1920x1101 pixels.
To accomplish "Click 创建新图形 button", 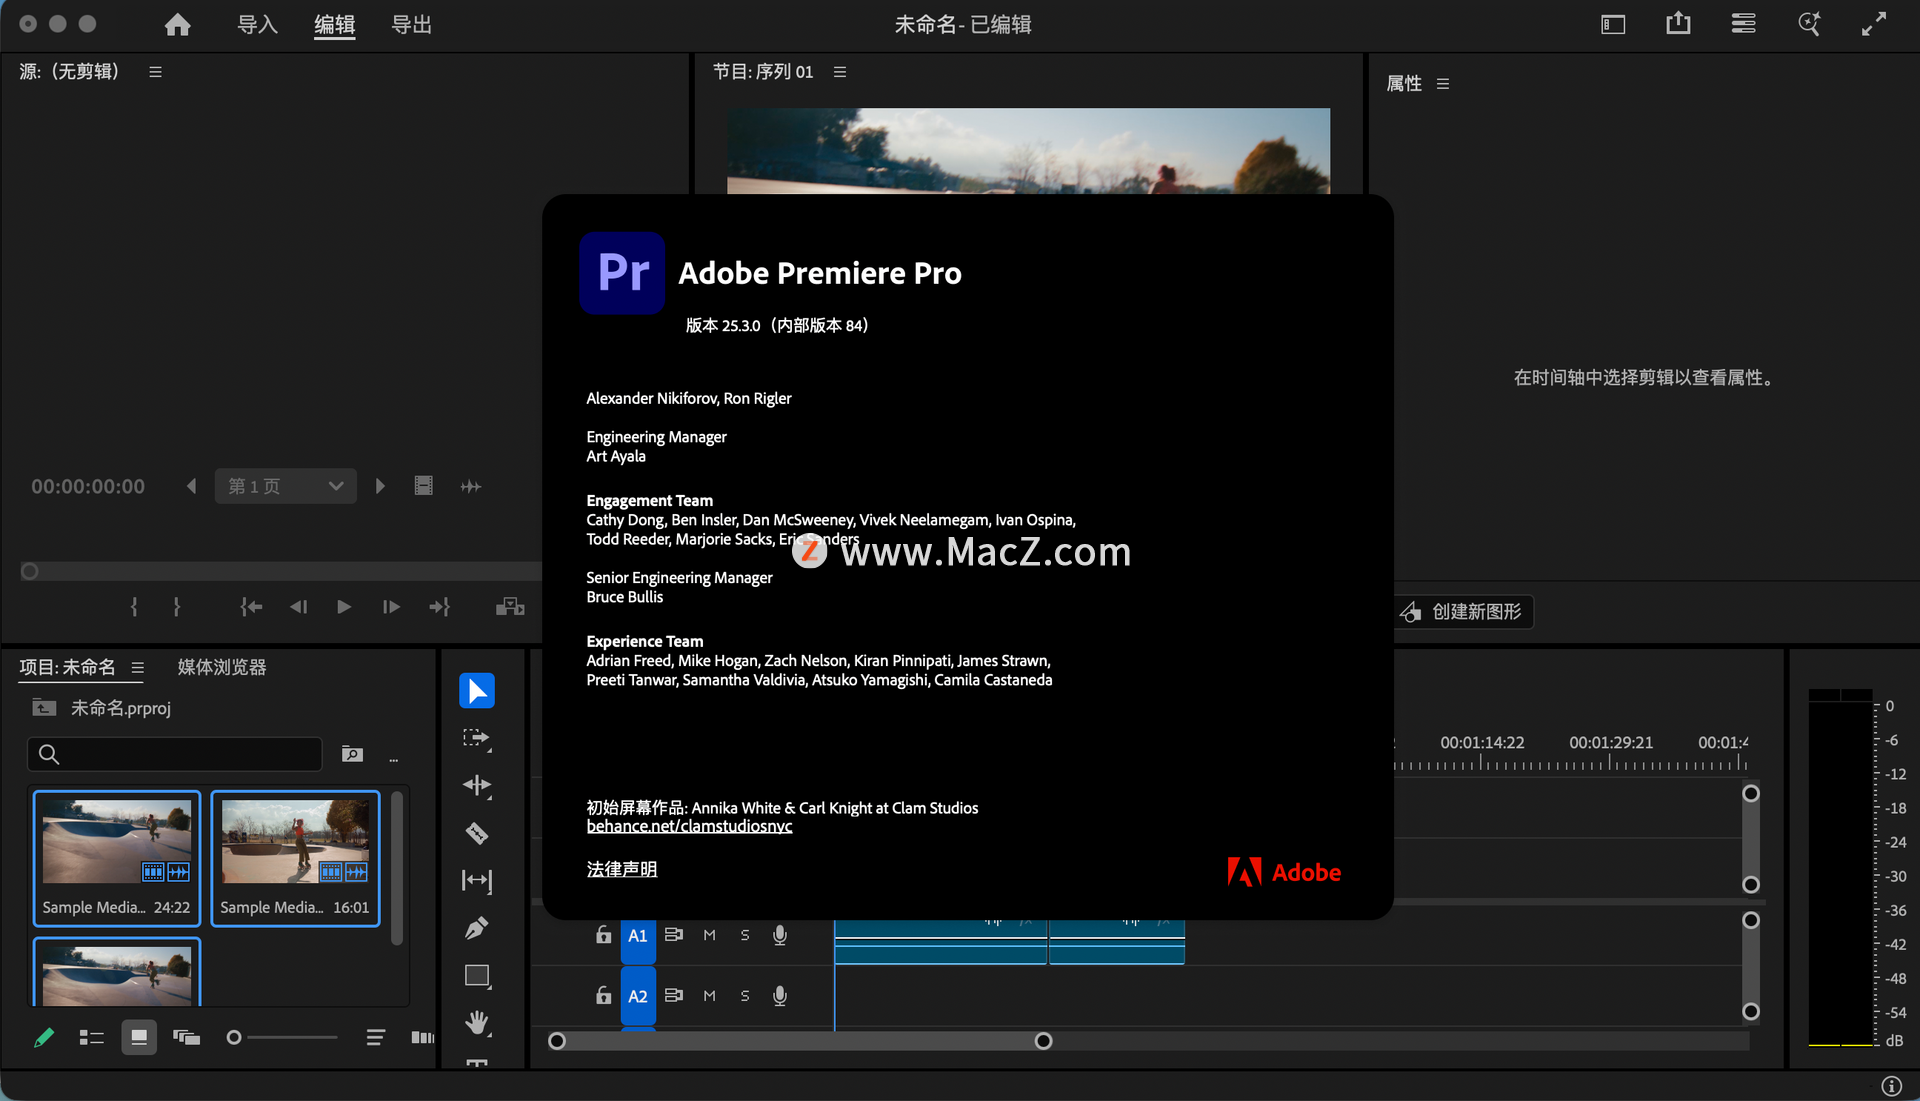I will 1462,612.
